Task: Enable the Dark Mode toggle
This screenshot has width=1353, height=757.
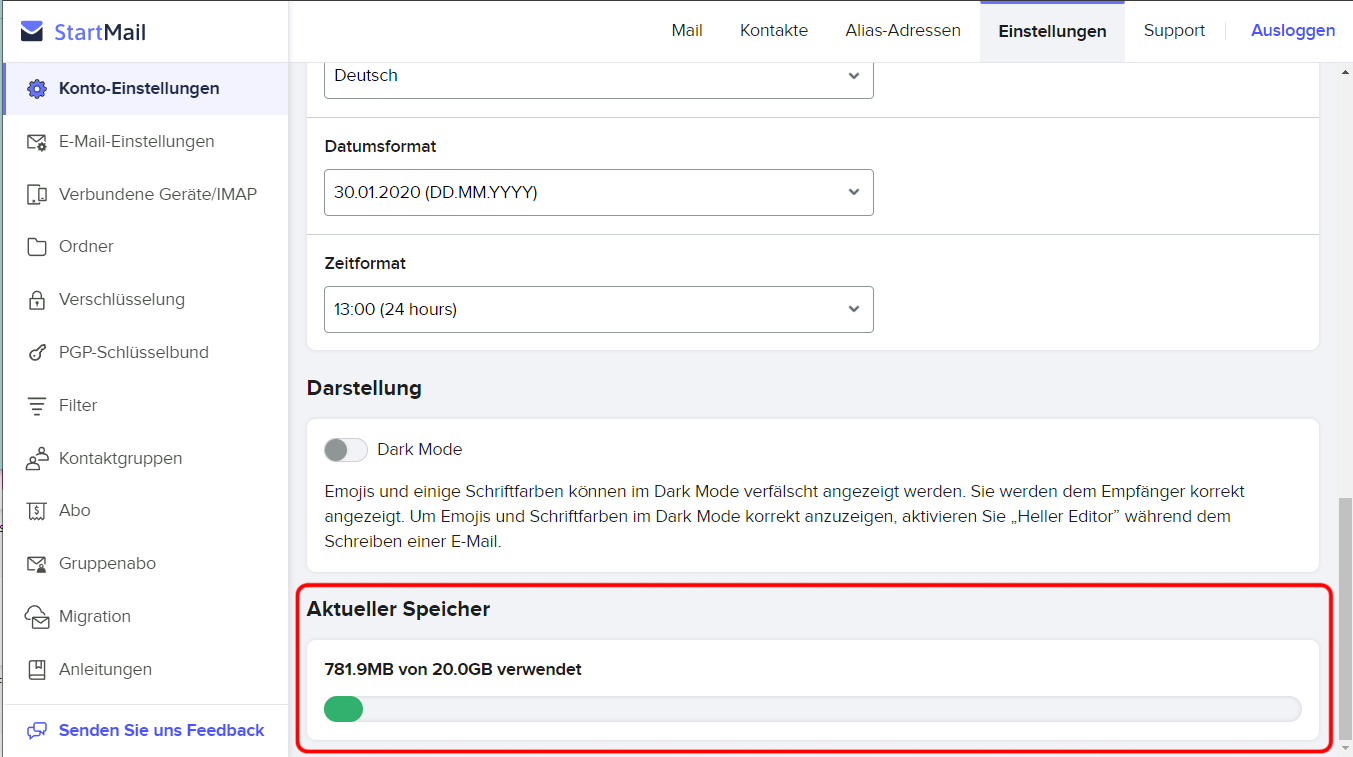Action: point(346,450)
